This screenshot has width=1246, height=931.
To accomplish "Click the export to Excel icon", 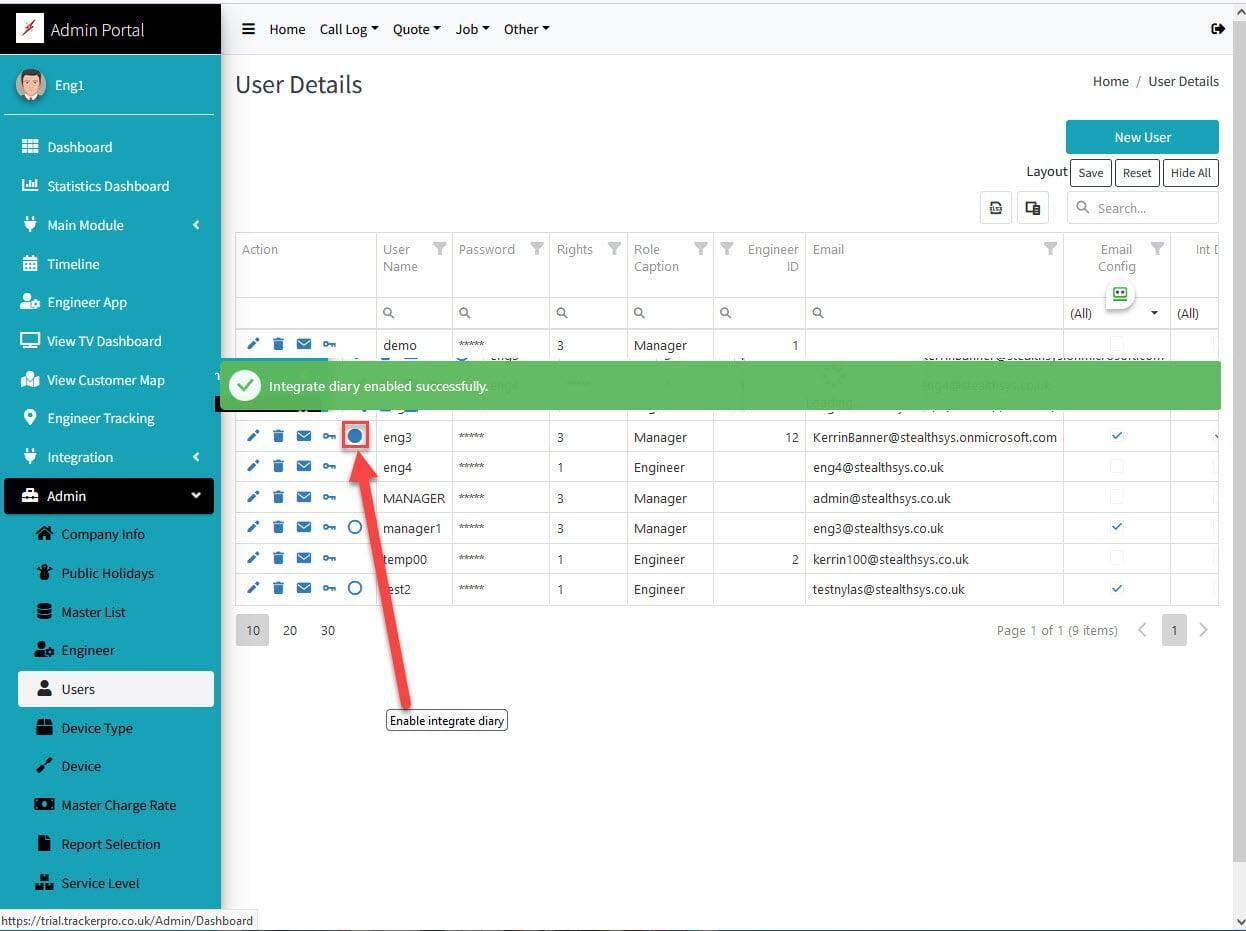I will coord(996,208).
